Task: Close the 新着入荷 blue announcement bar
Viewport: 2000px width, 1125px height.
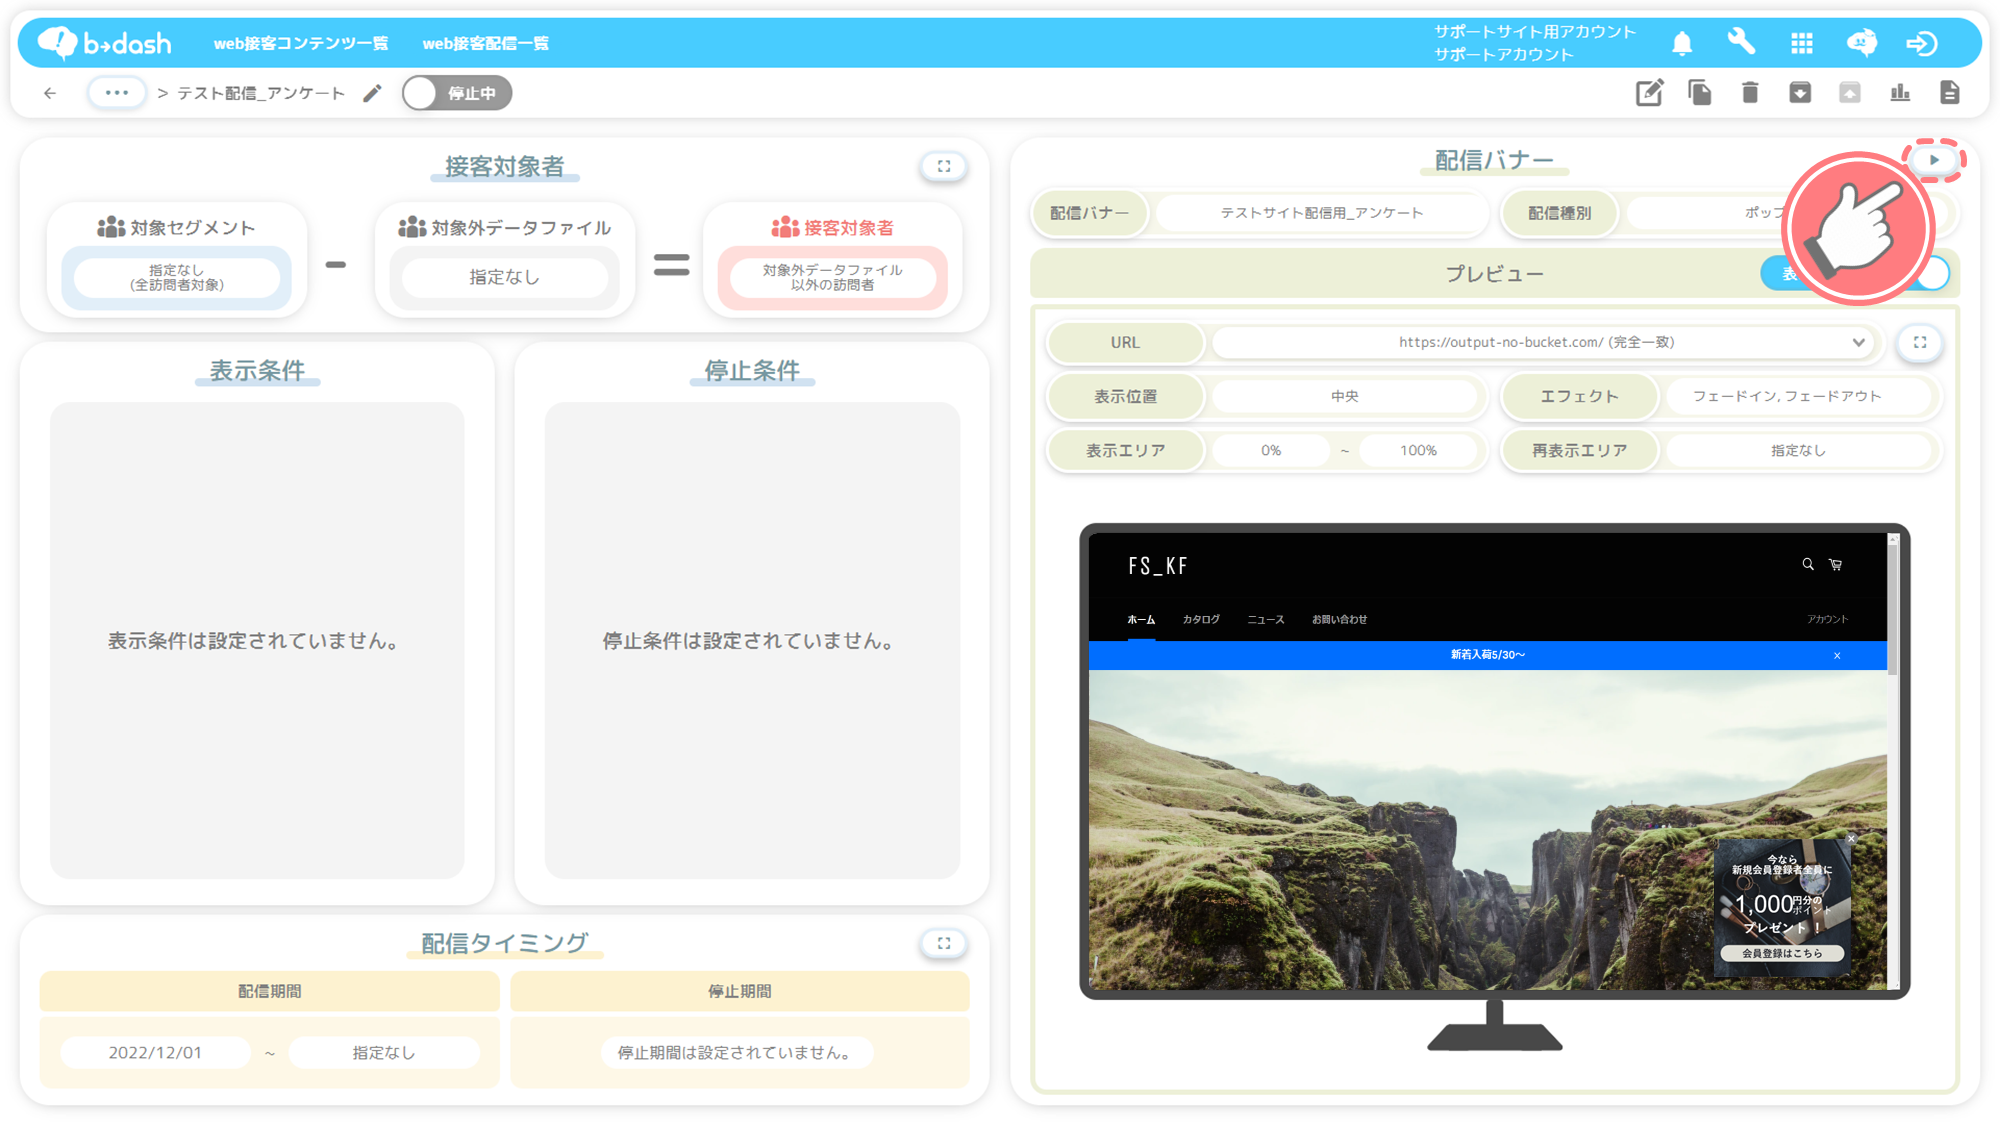Action: click(x=1837, y=655)
